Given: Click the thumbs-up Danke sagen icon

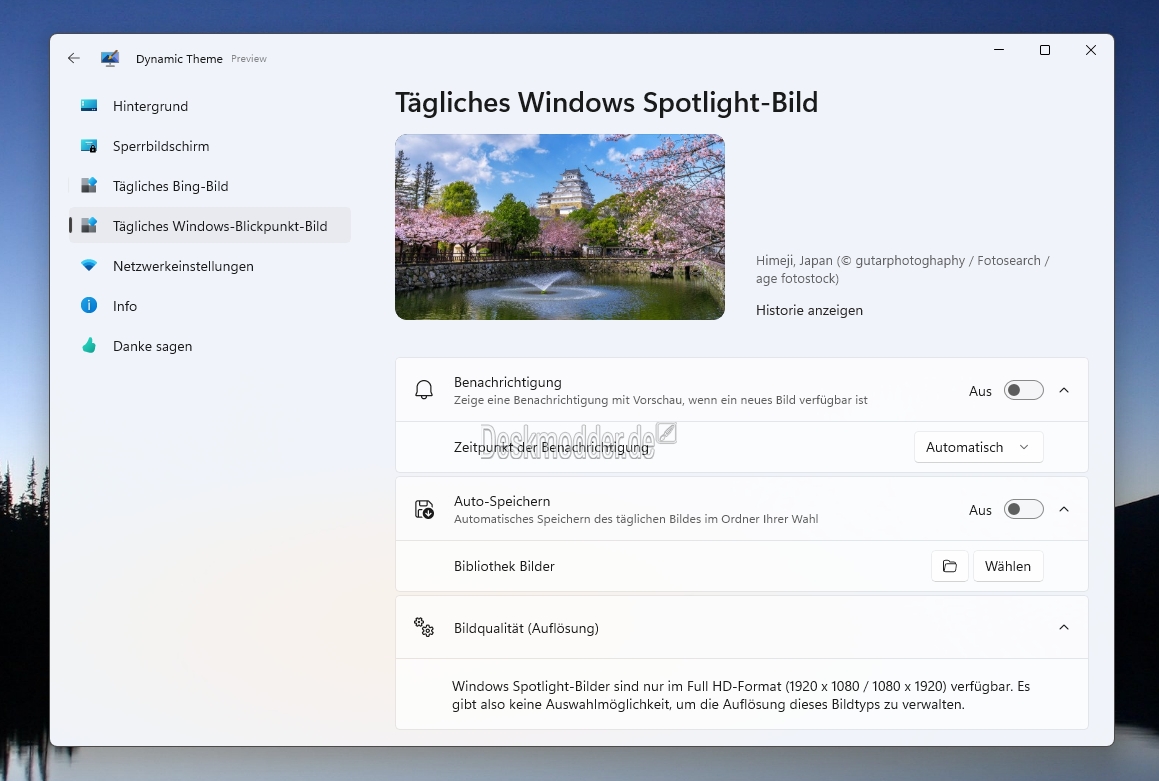Looking at the screenshot, I should point(89,345).
